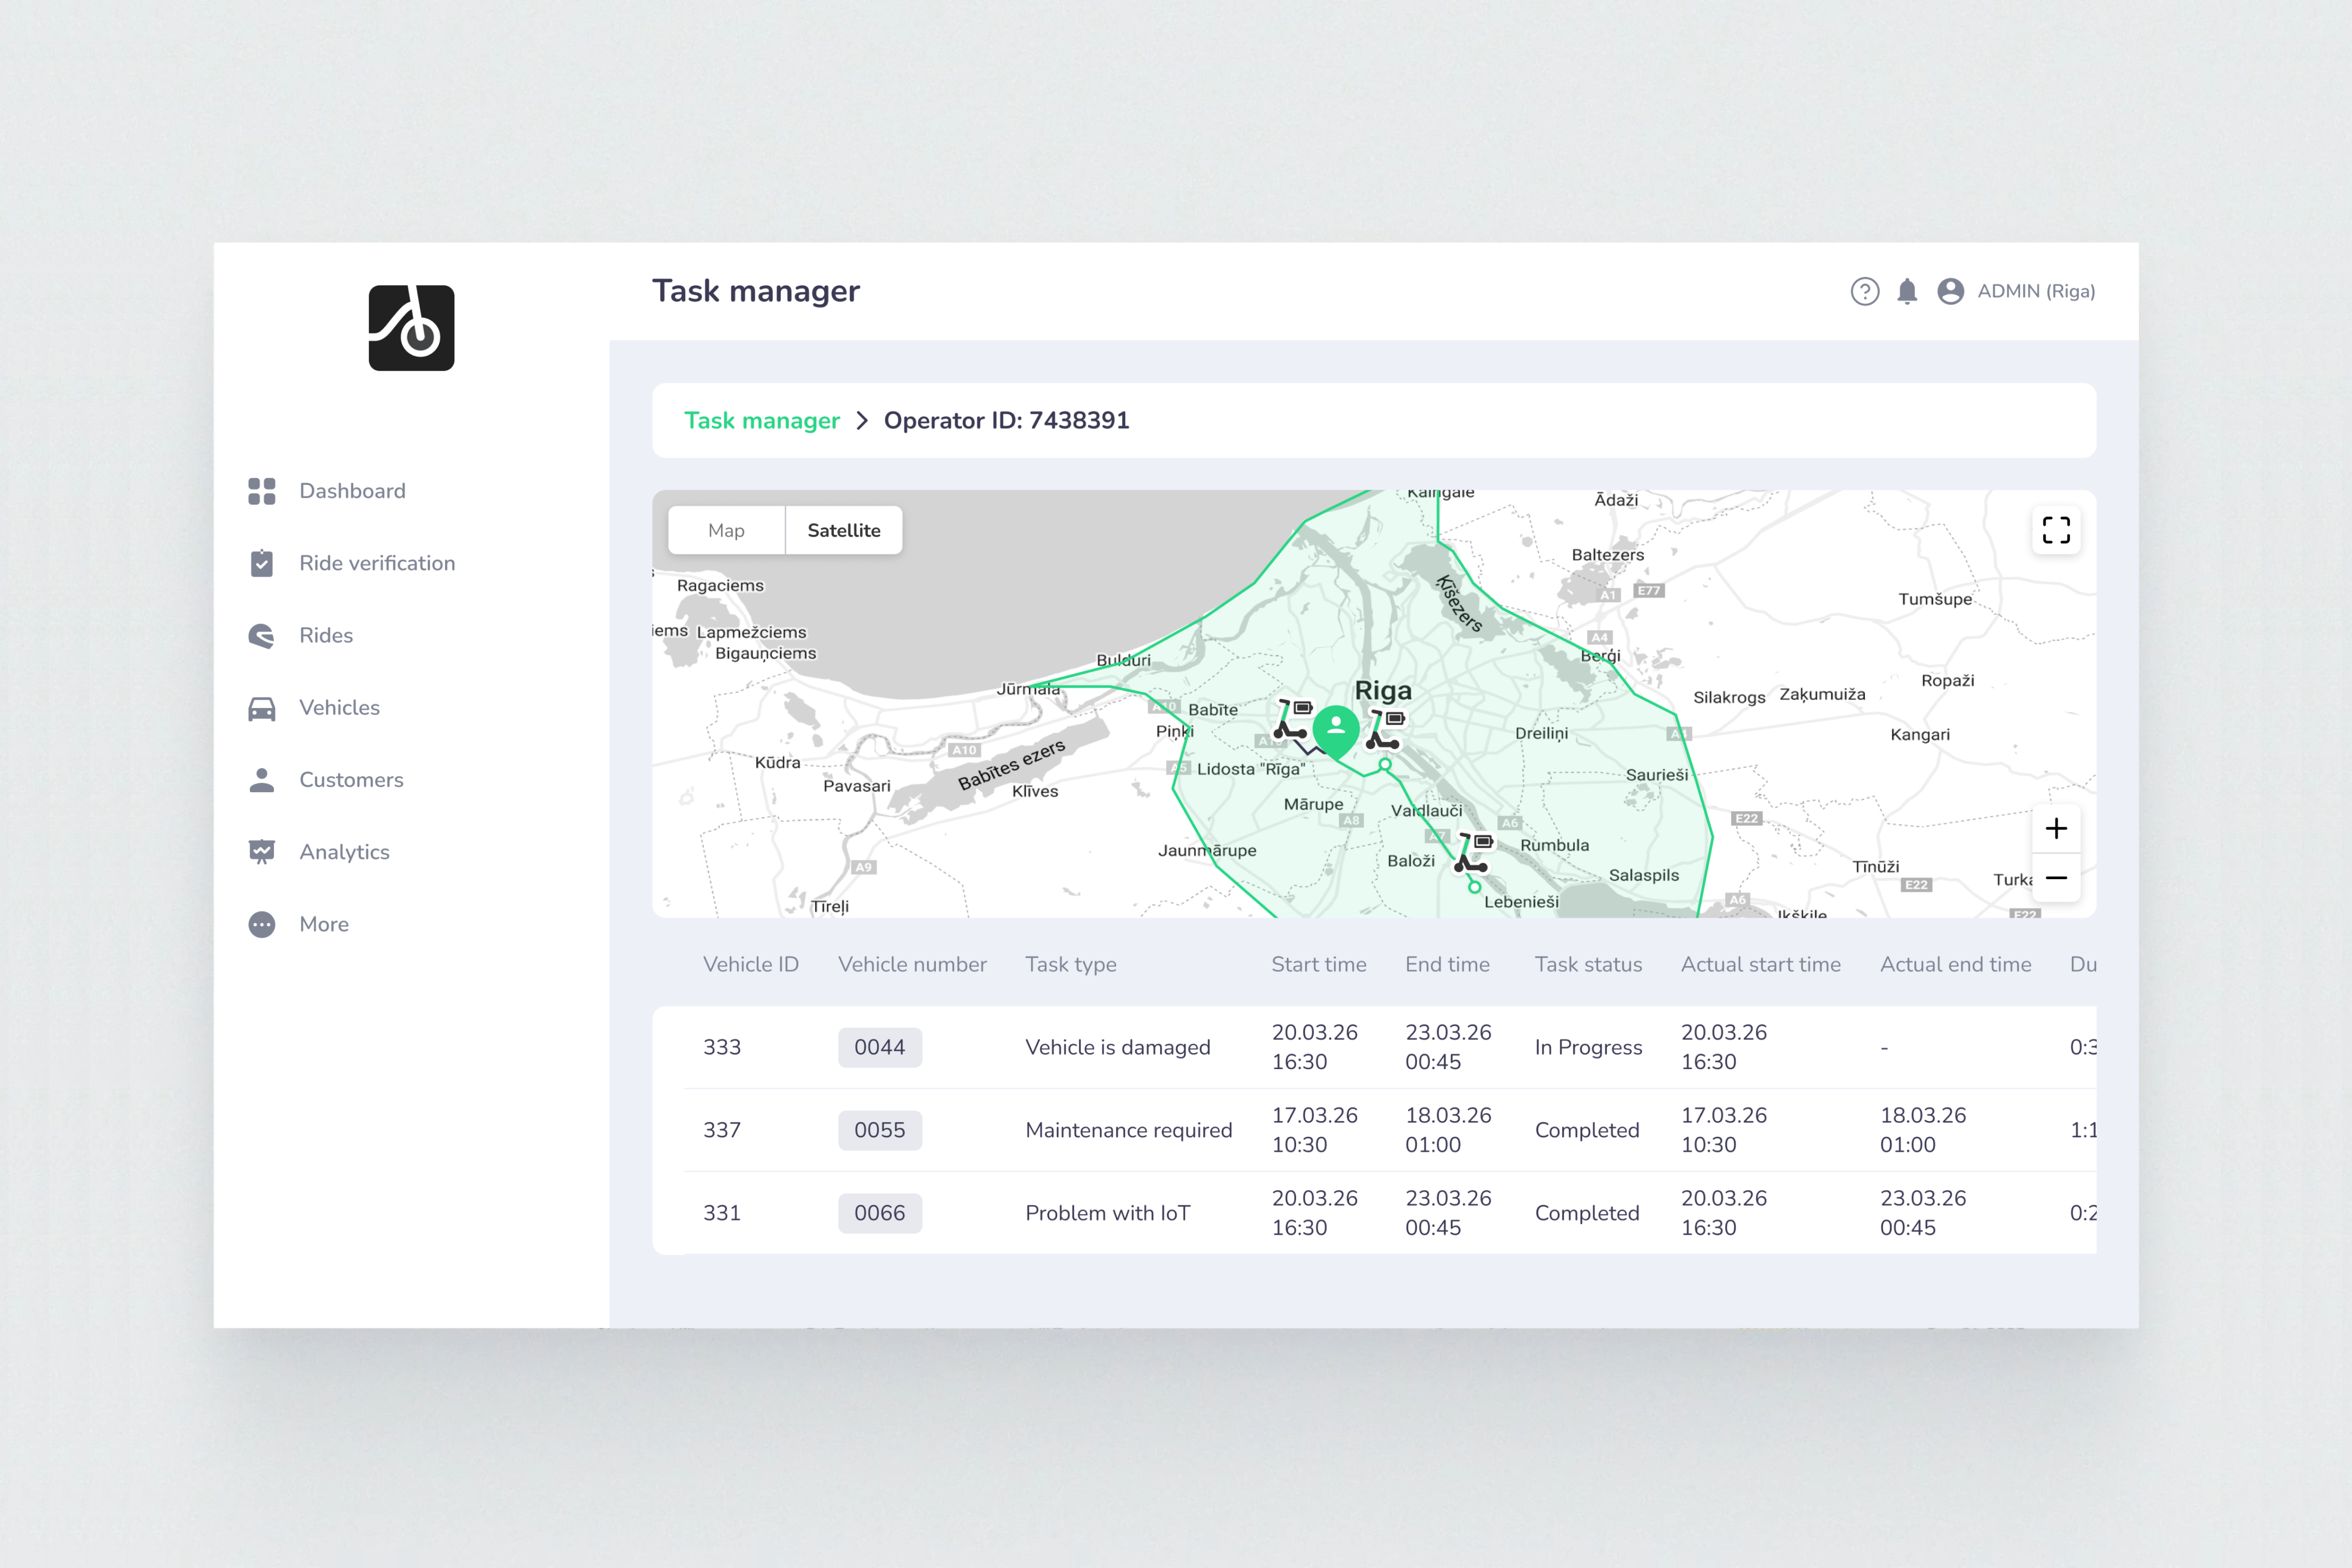Click the Vehicle number column header
The image size is (2352, 1568).
tap(912, 964)
